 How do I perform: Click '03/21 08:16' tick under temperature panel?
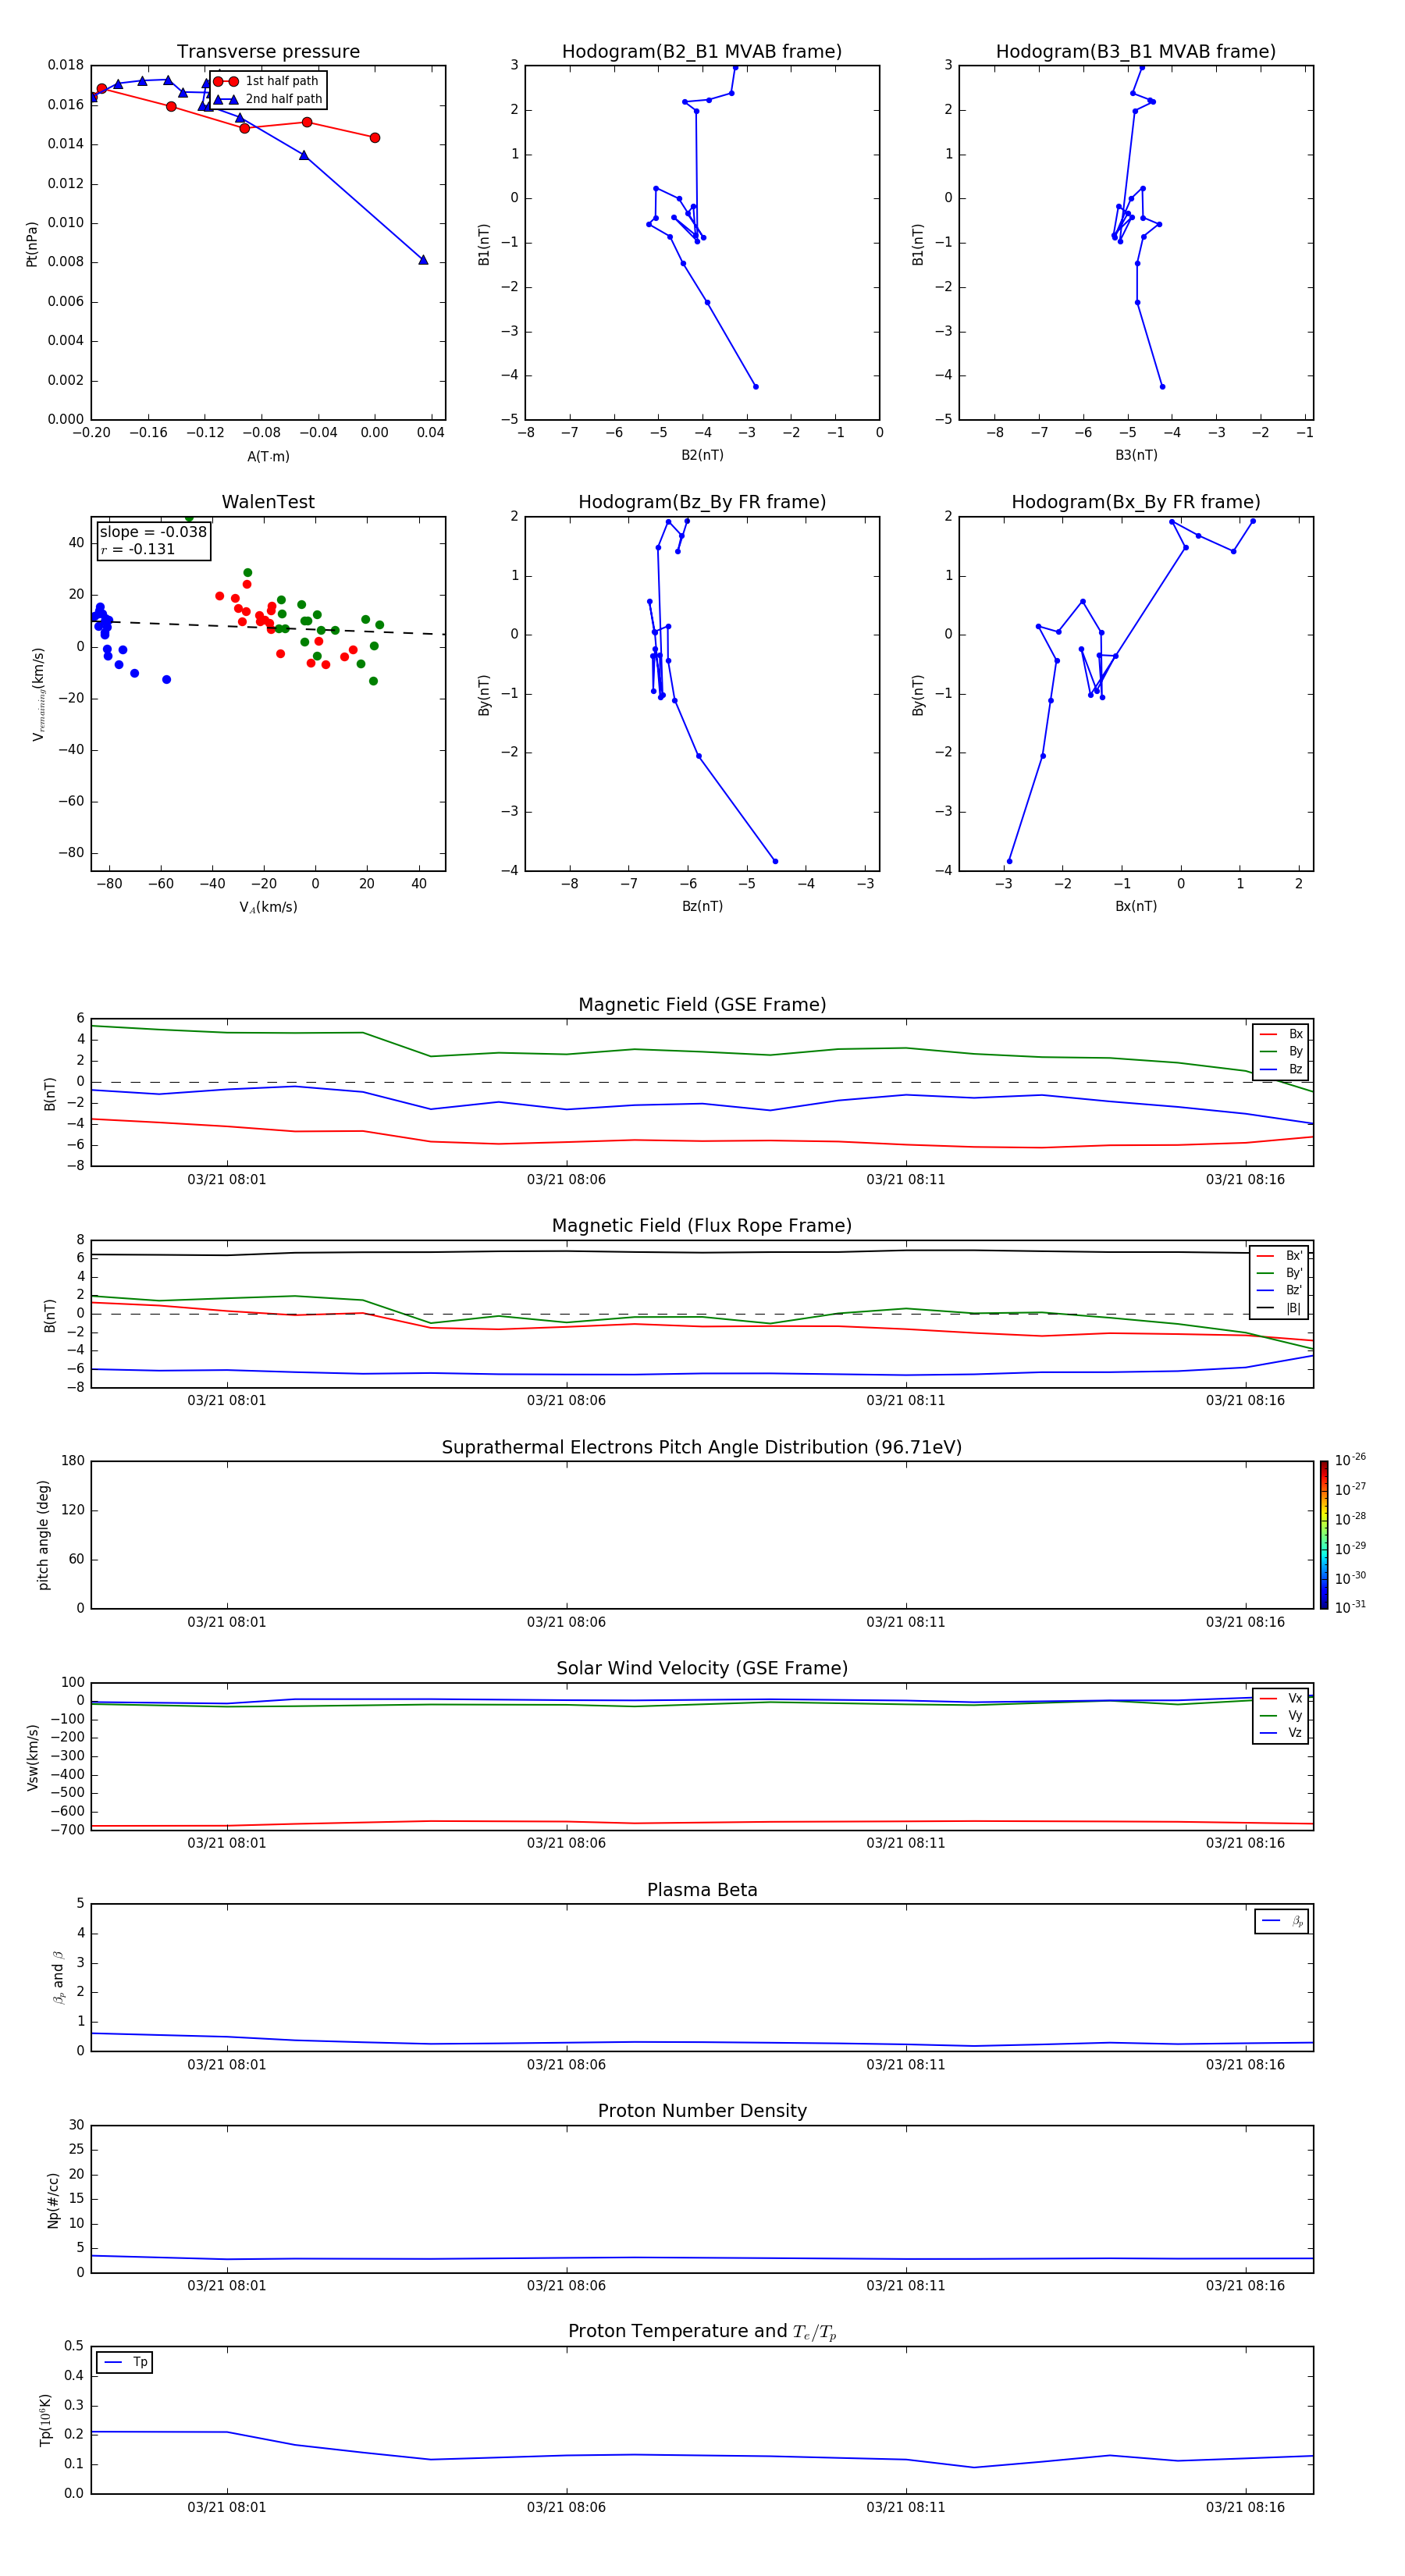(1245, 2507)
